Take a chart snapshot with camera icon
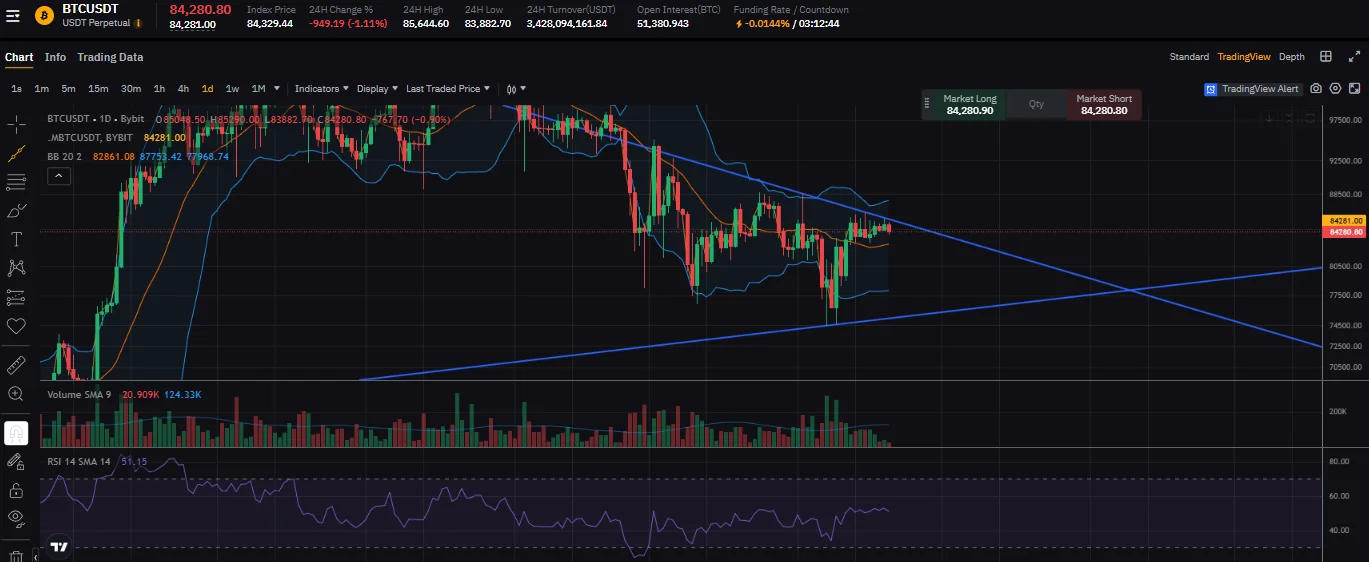This screenshot has width=1369, height=562. (x=1316, y=89)
